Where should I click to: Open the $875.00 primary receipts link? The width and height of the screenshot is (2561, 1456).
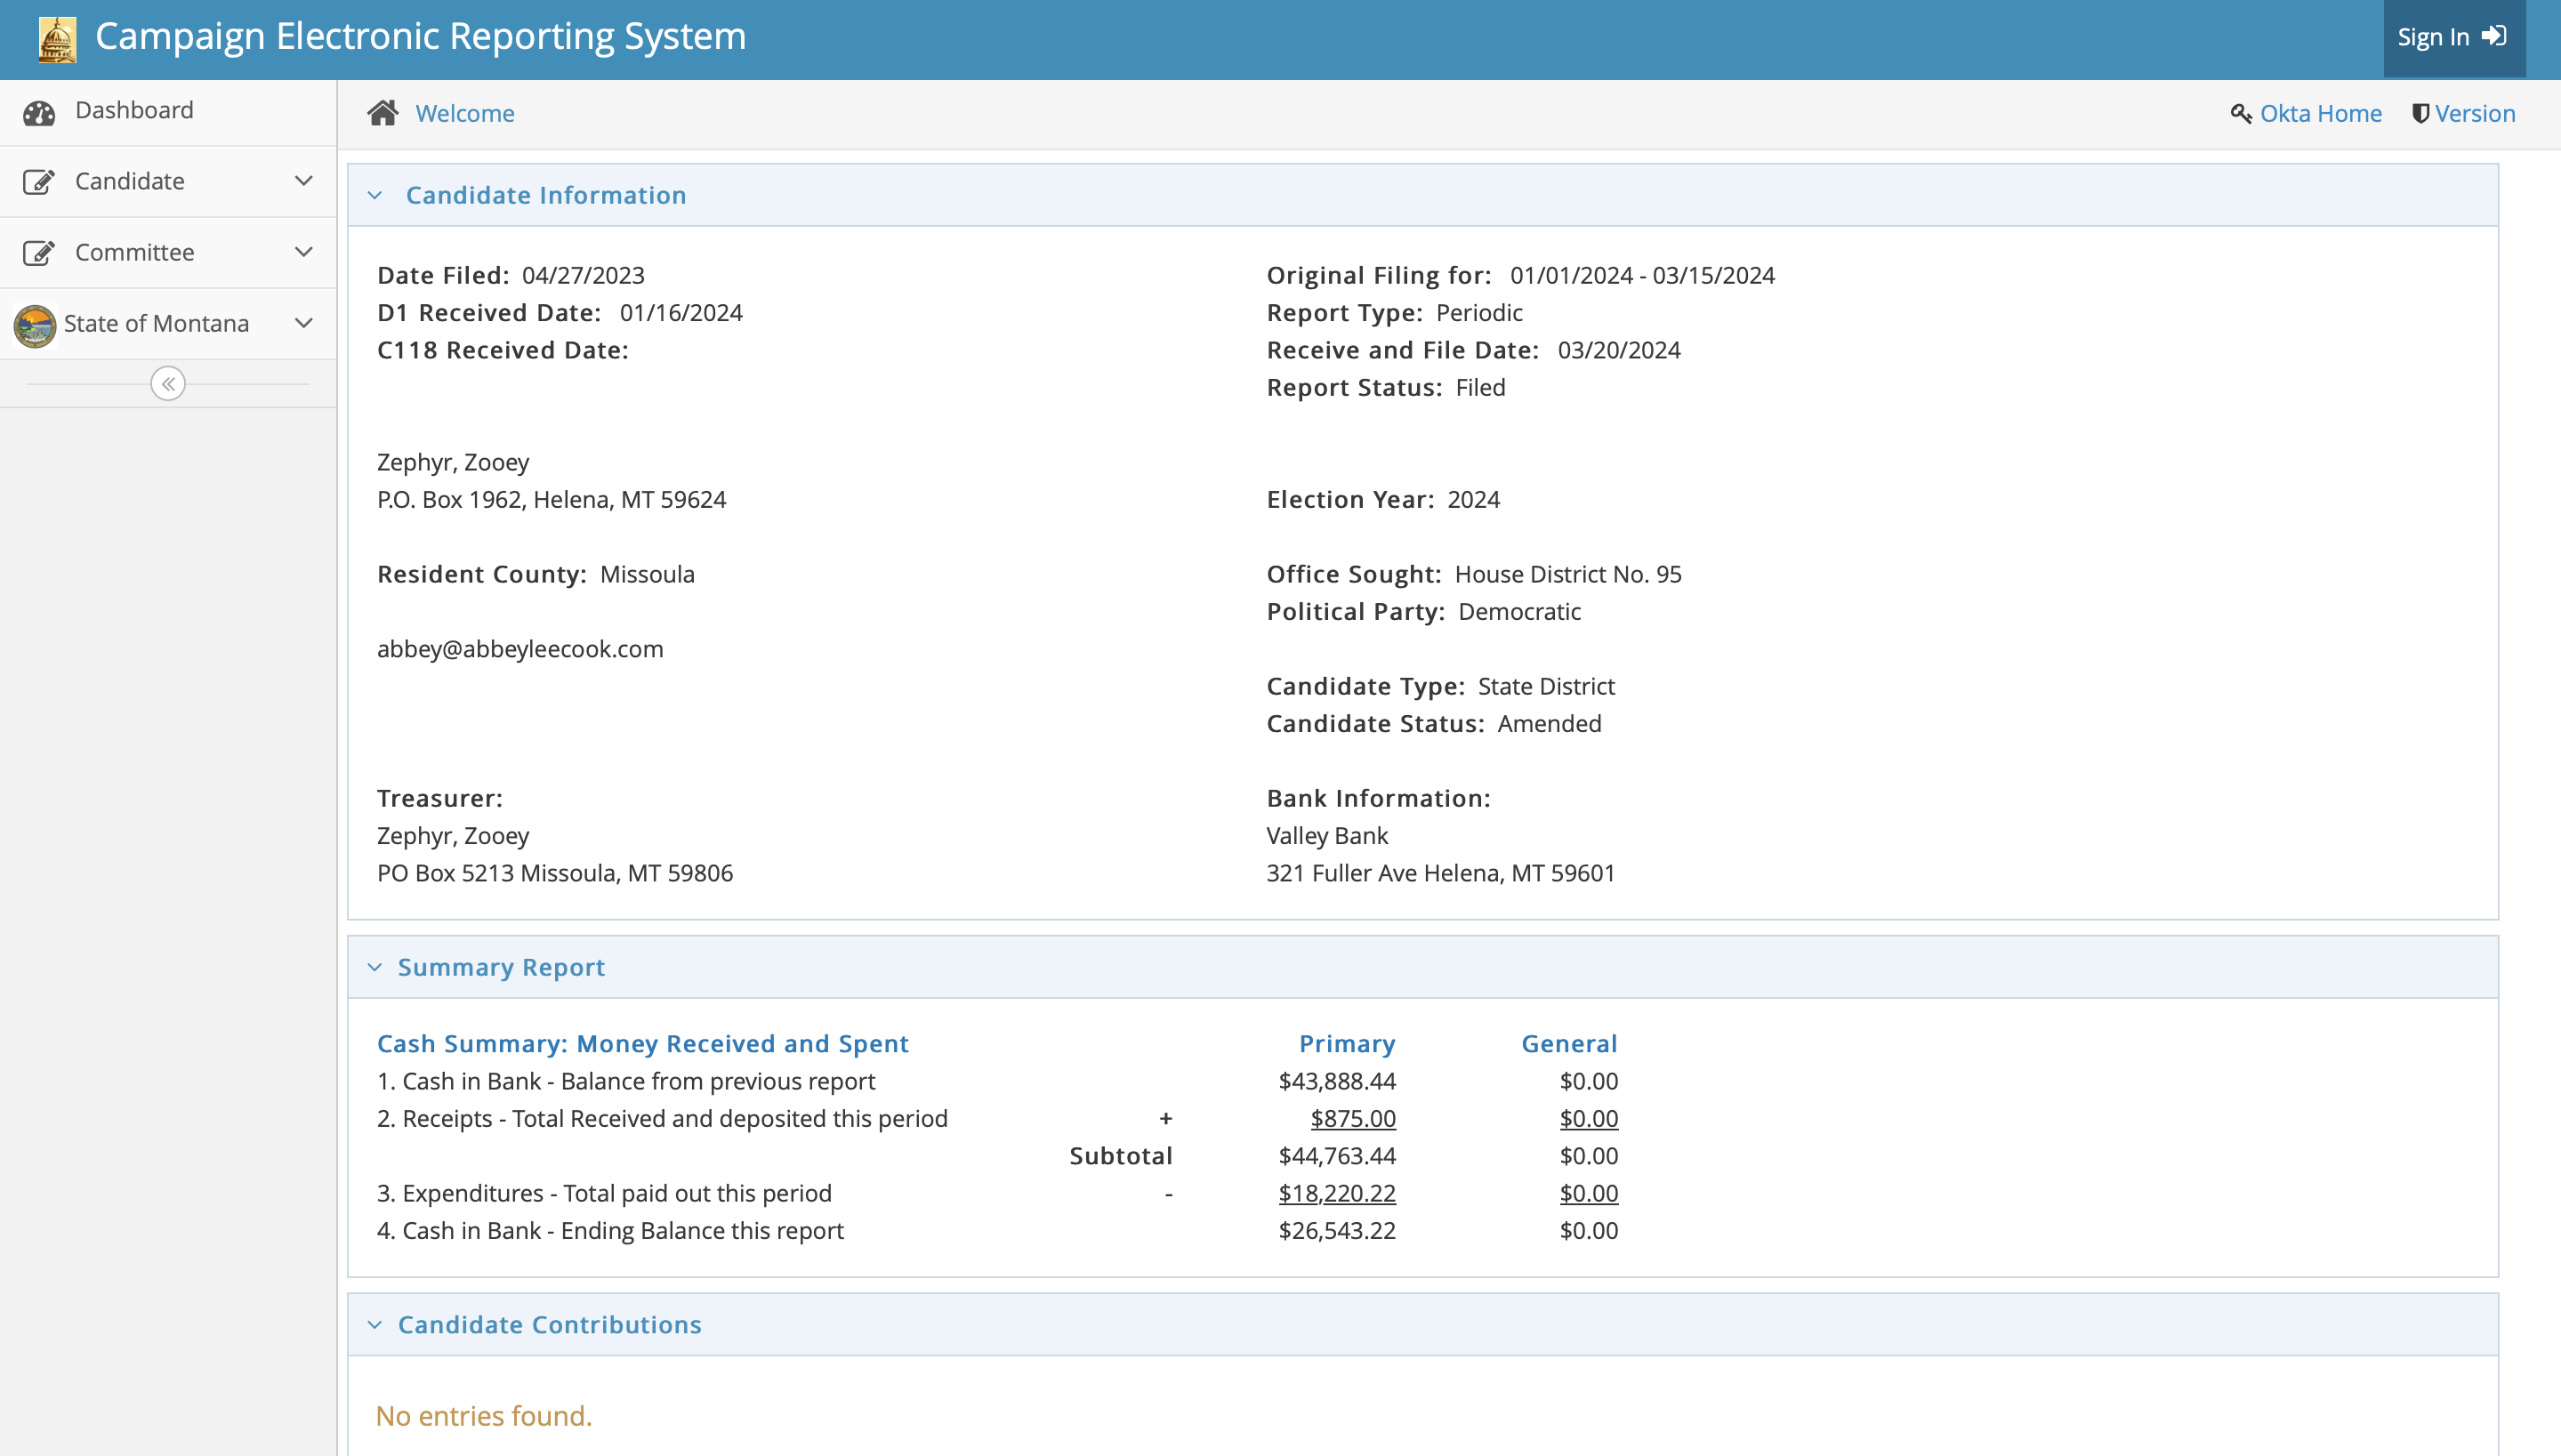[1353, 1119]
